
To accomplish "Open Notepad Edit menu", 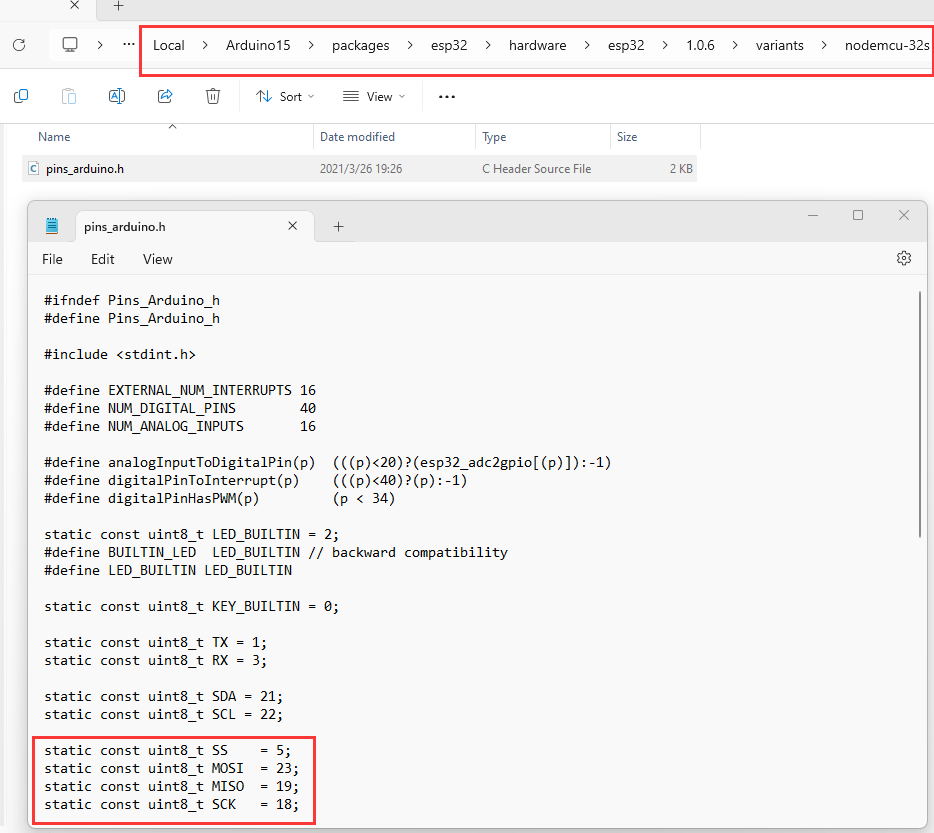I will click(103, 259).
